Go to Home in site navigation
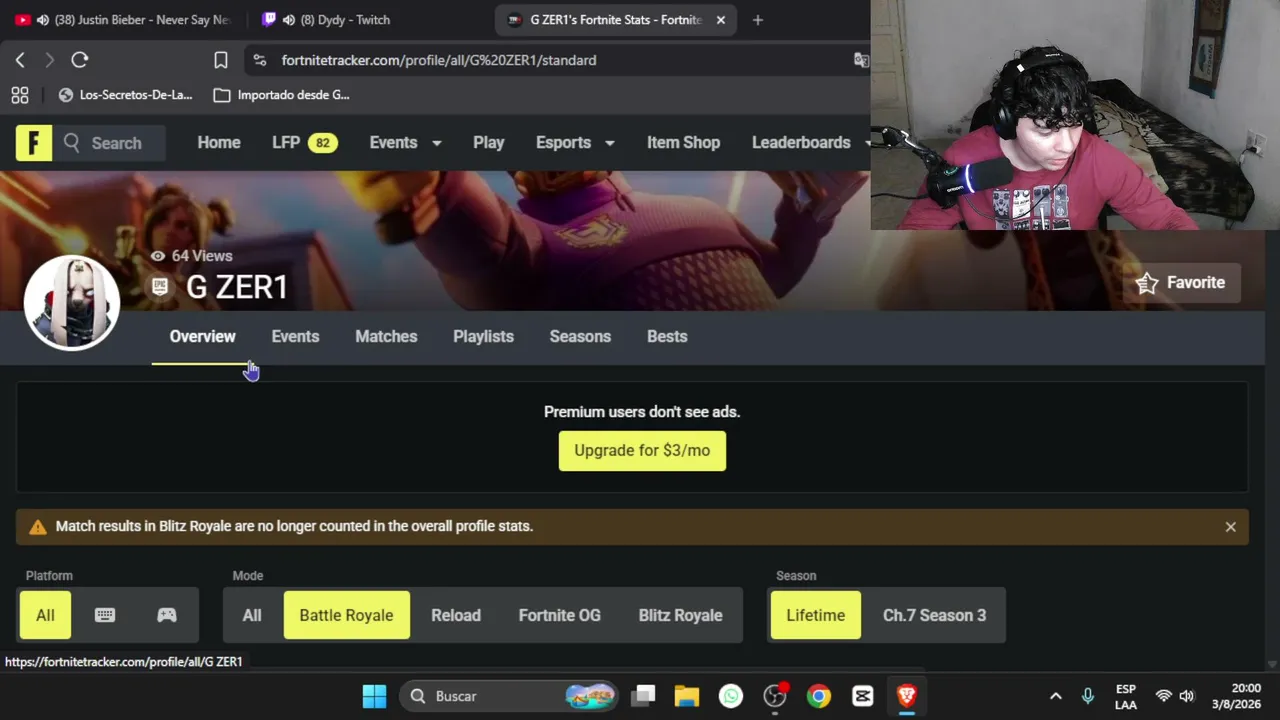Viewport: 1280px width, 720px height. click(219, 143)
